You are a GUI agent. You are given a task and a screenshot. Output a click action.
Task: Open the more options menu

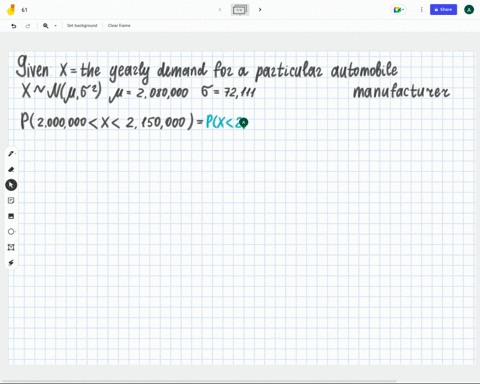coord(421,10)
